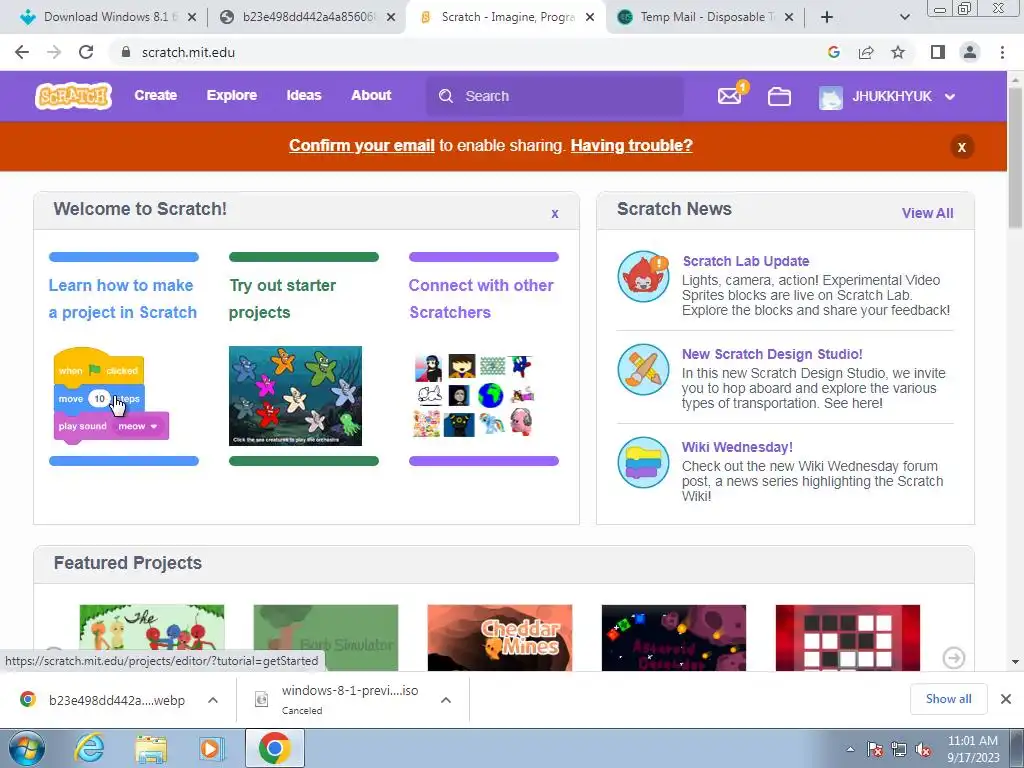Open Windows Start button

[26, 748]
